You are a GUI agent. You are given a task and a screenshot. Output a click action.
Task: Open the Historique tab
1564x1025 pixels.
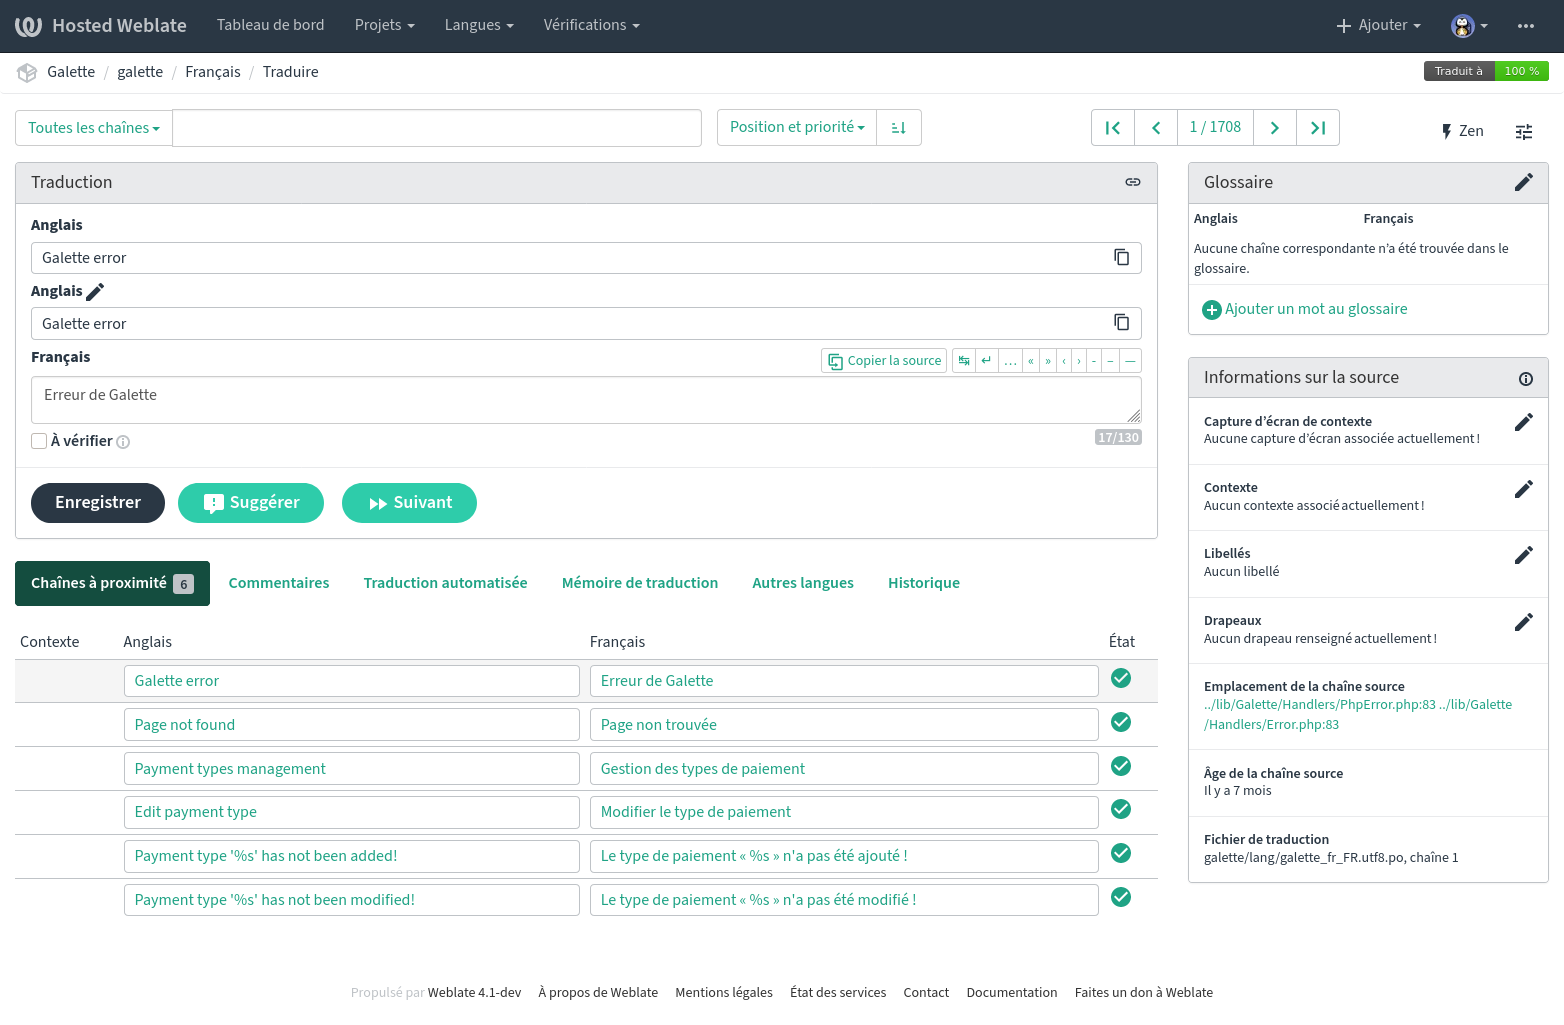click(923, 583)
